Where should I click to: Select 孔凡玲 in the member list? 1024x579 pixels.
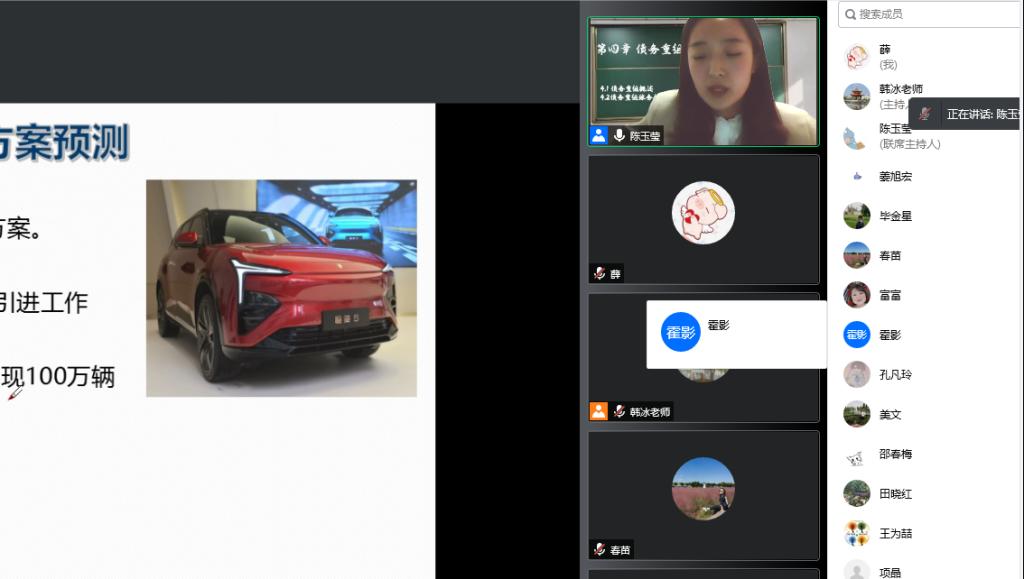(x=895, y=375)
